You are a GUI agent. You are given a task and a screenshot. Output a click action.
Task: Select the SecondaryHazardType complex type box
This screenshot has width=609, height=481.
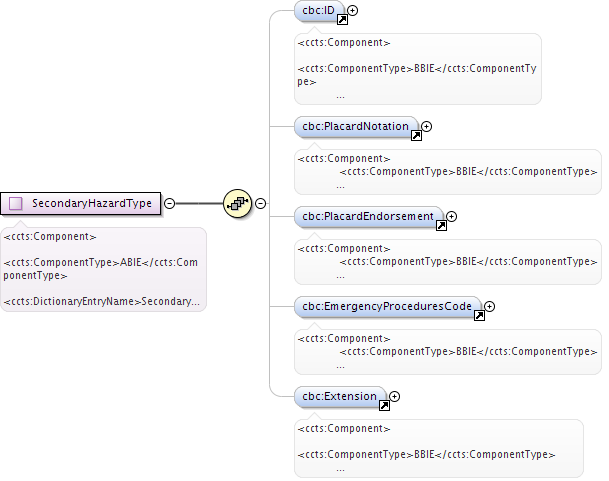click(80, 203)
